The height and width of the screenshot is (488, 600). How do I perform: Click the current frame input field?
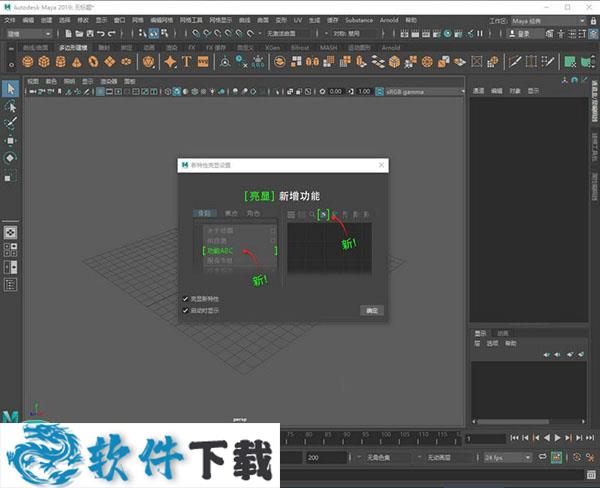click(x=485, y=438)
